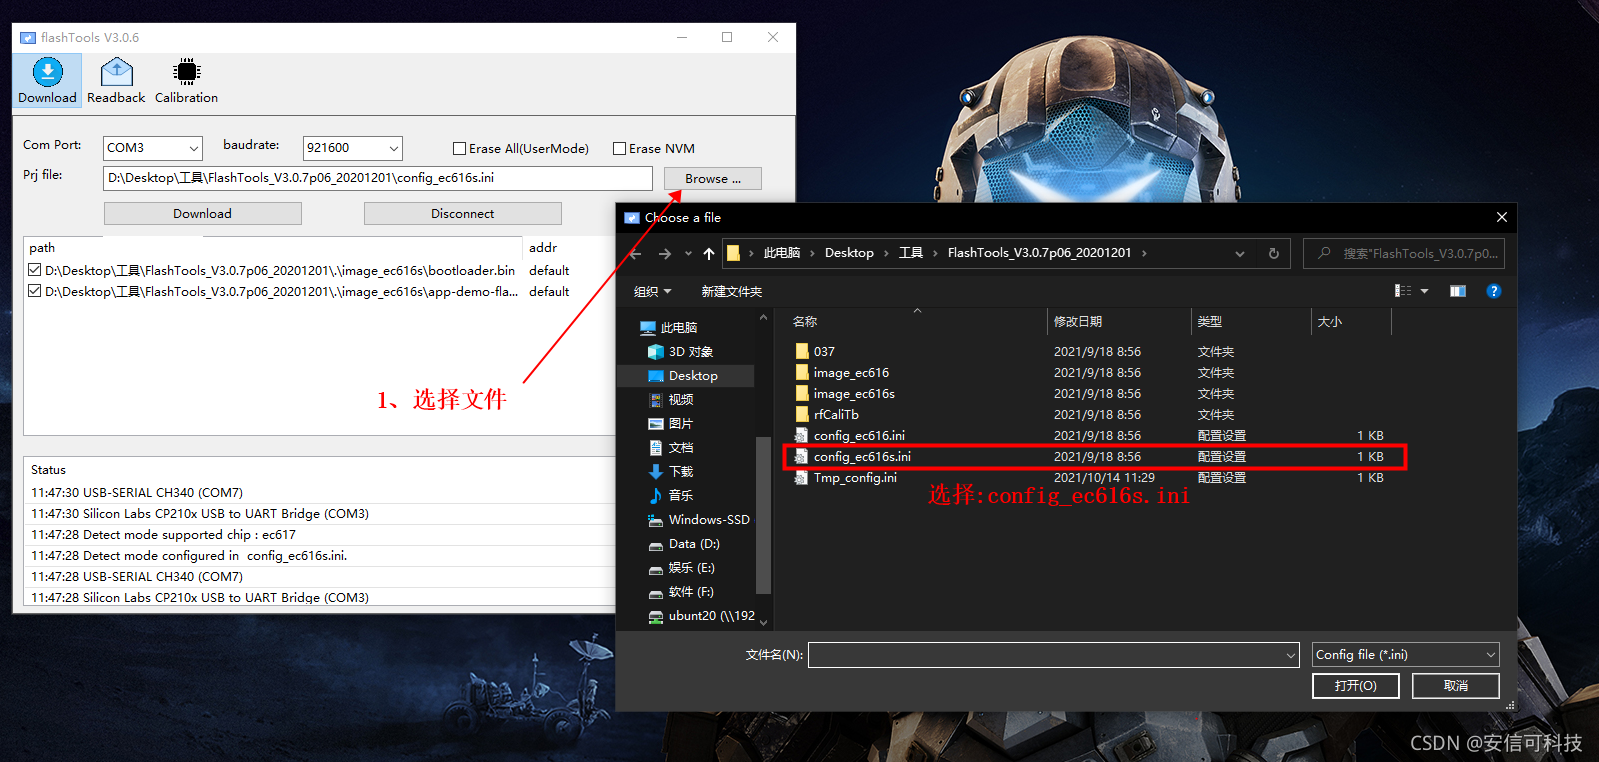Expand the 文件名 filename history dropdown
The height and width of the screenshot is (762, 1599).
click(x=1290, y=656)
